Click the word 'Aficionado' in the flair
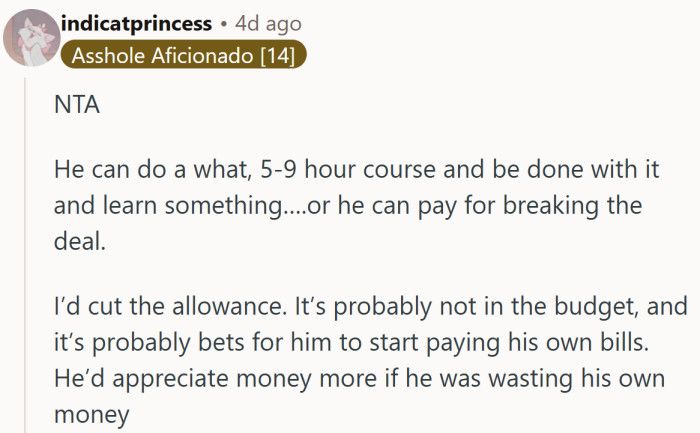 tap(192, 56)
